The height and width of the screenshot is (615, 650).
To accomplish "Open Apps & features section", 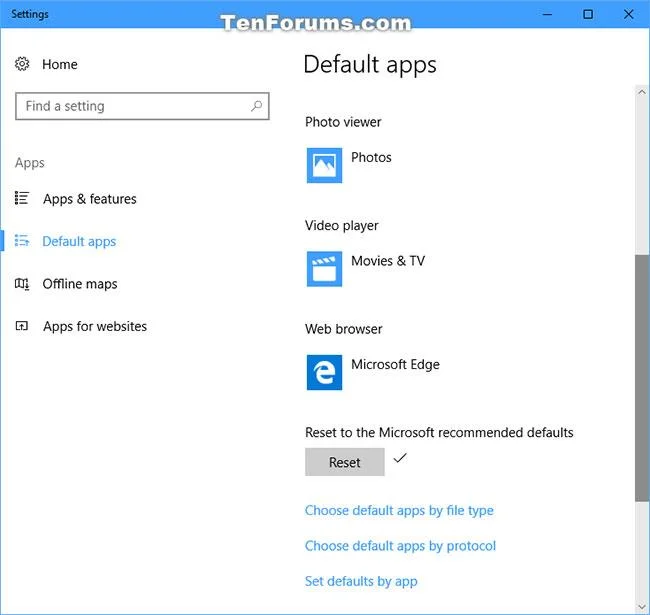I will coord(90,199).
